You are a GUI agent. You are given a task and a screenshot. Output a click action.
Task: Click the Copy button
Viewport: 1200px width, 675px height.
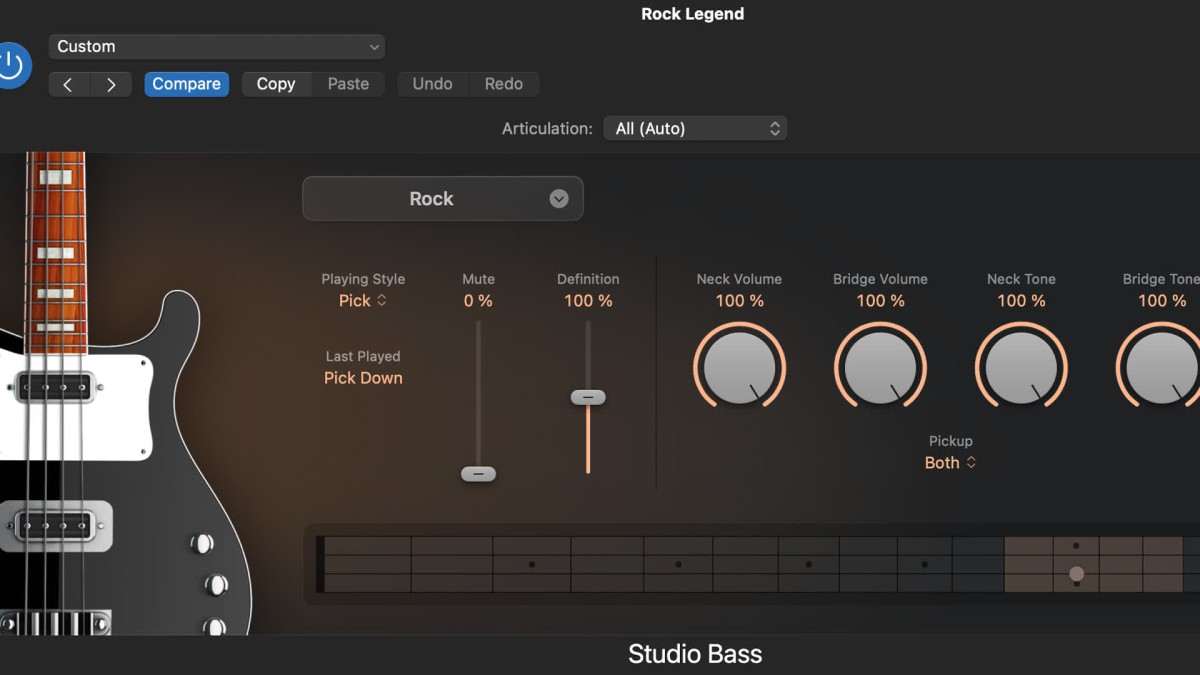pos(276,85)
